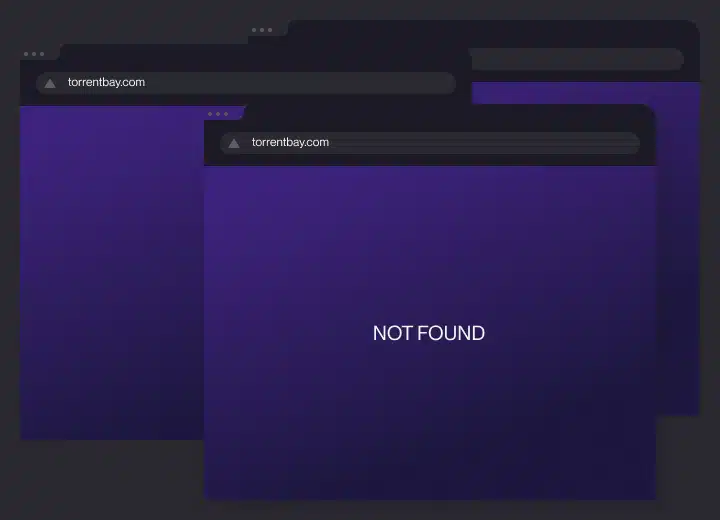Click the NOT FOUND text
Screen dimensions: 720x520
pos(428,333)
